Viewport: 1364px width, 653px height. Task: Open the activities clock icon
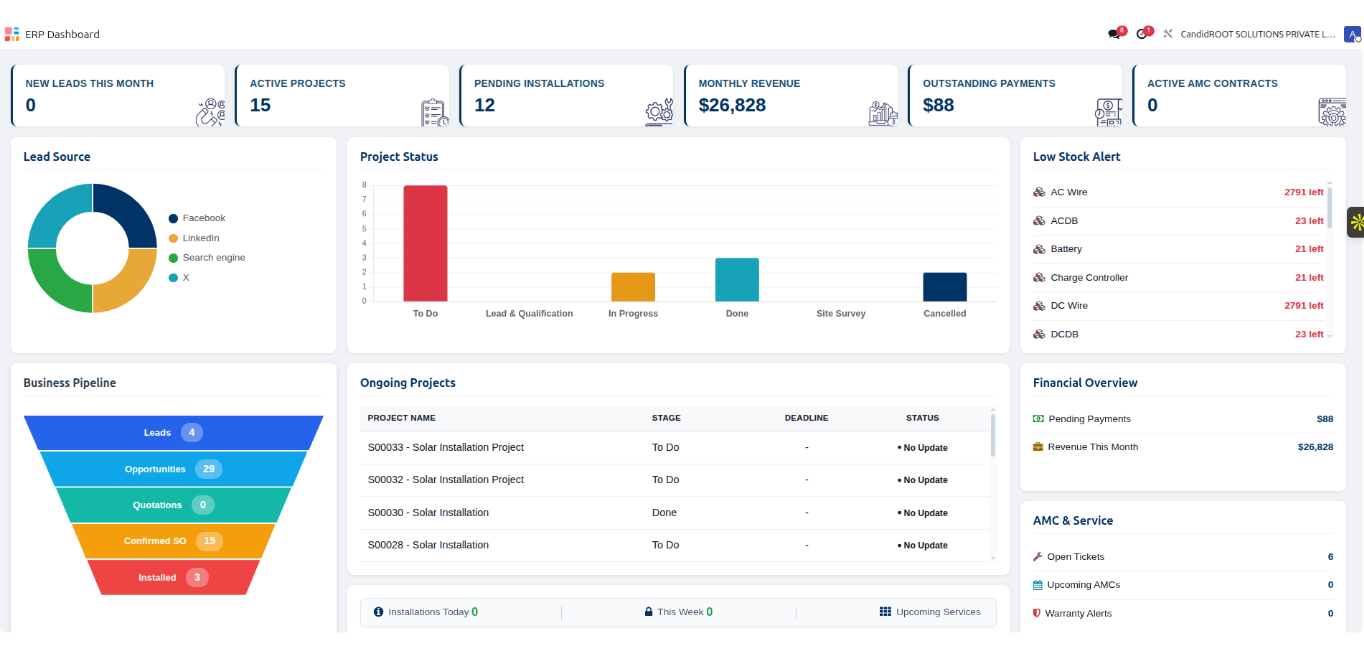tap(1142, 34)
